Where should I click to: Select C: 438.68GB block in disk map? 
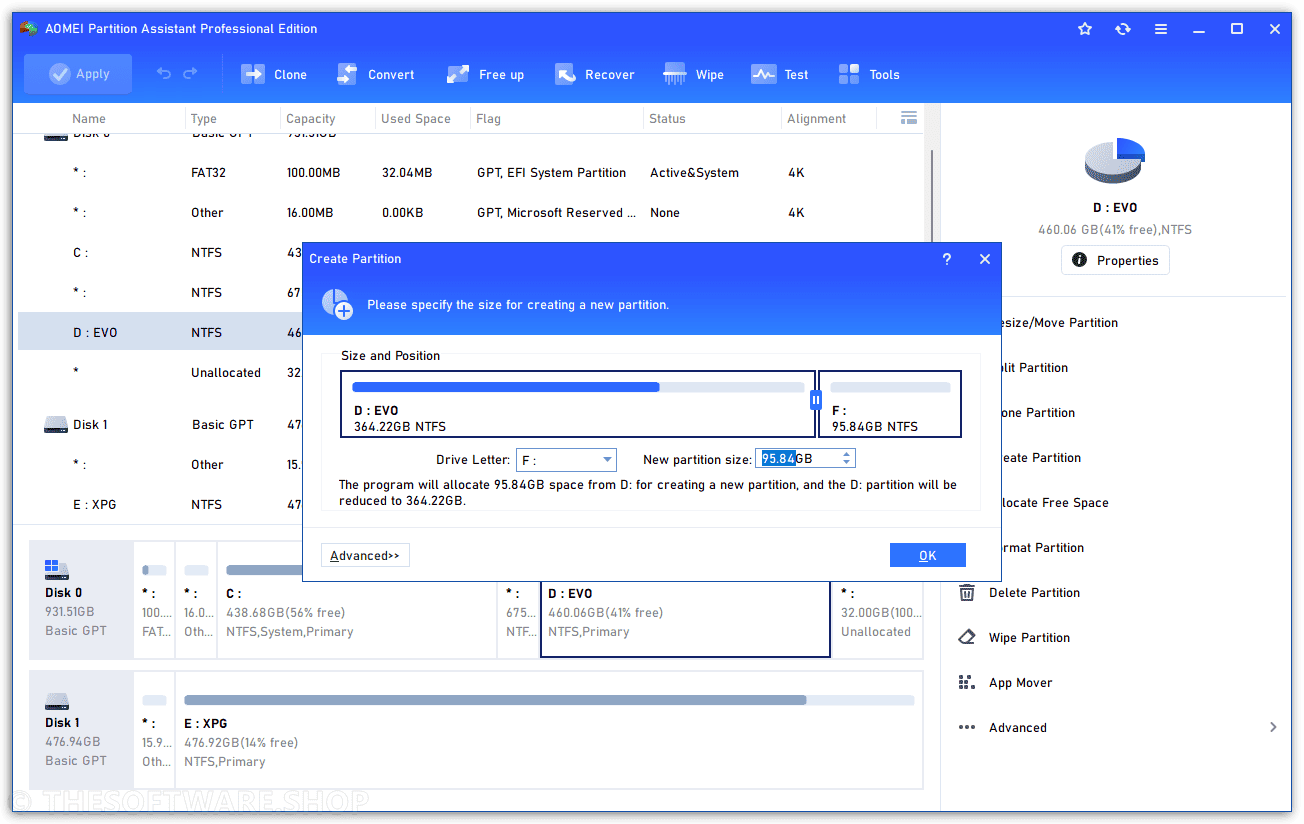357,600
